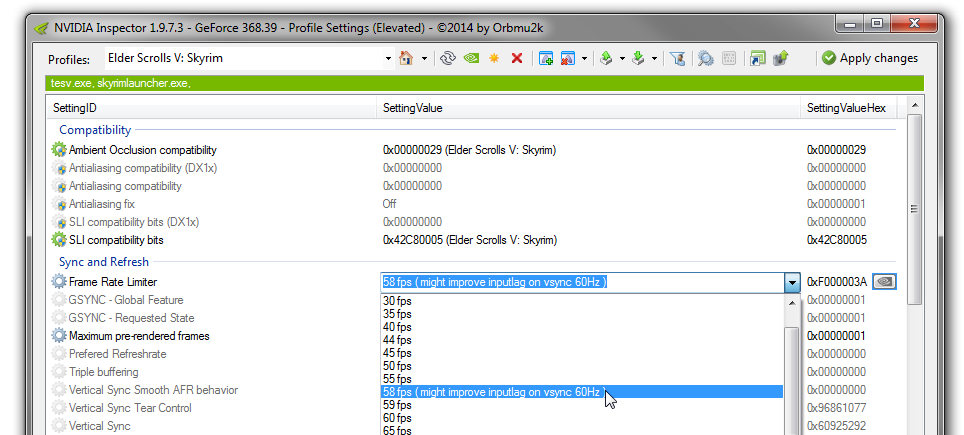964x435 pixels.
Task: Click the orange star create profile icon
Action: (494, 58)
